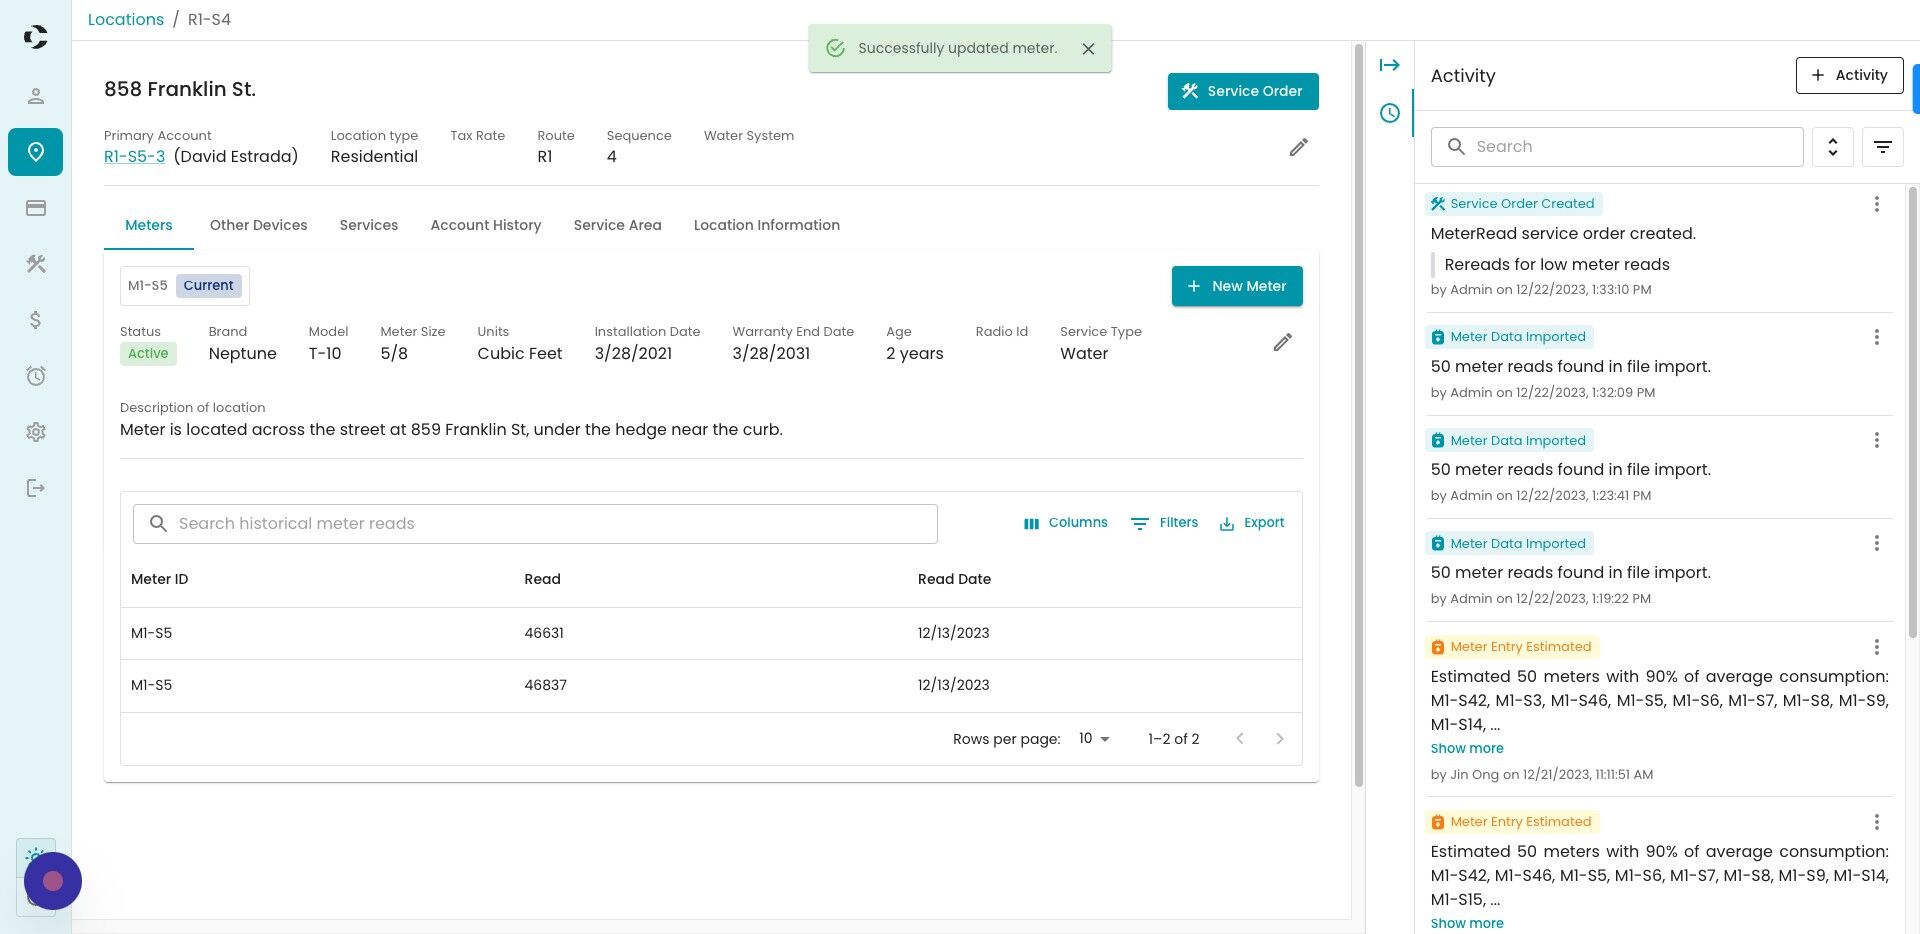Switch to the Account History tab
The height and width of the screenshot is (934, 1920).
tap(485, 226)
